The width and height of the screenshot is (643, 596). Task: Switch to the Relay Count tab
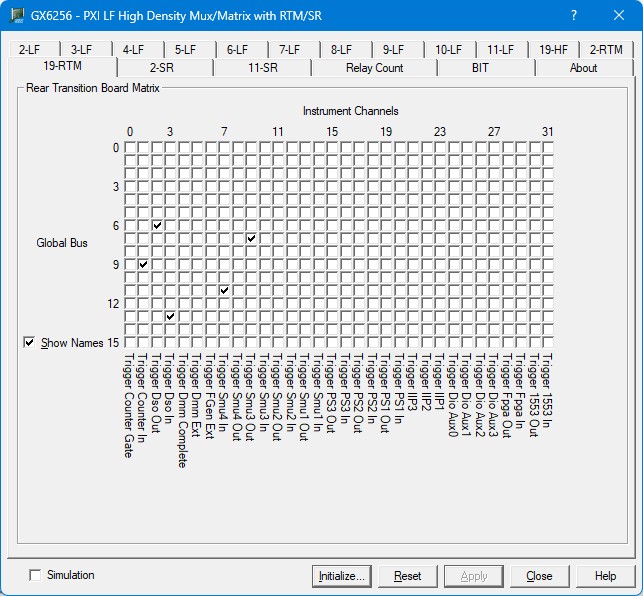[x=374, y=68]
